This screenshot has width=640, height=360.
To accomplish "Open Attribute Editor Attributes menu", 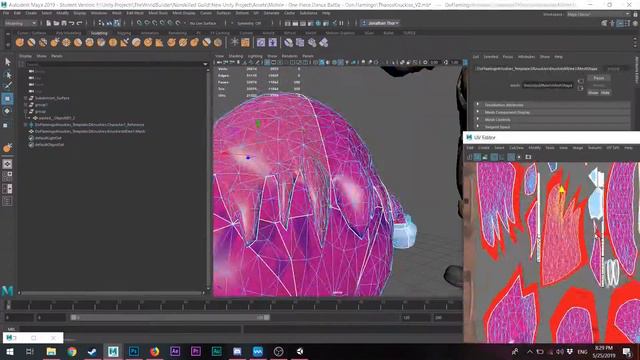I will tap(526, 57).
